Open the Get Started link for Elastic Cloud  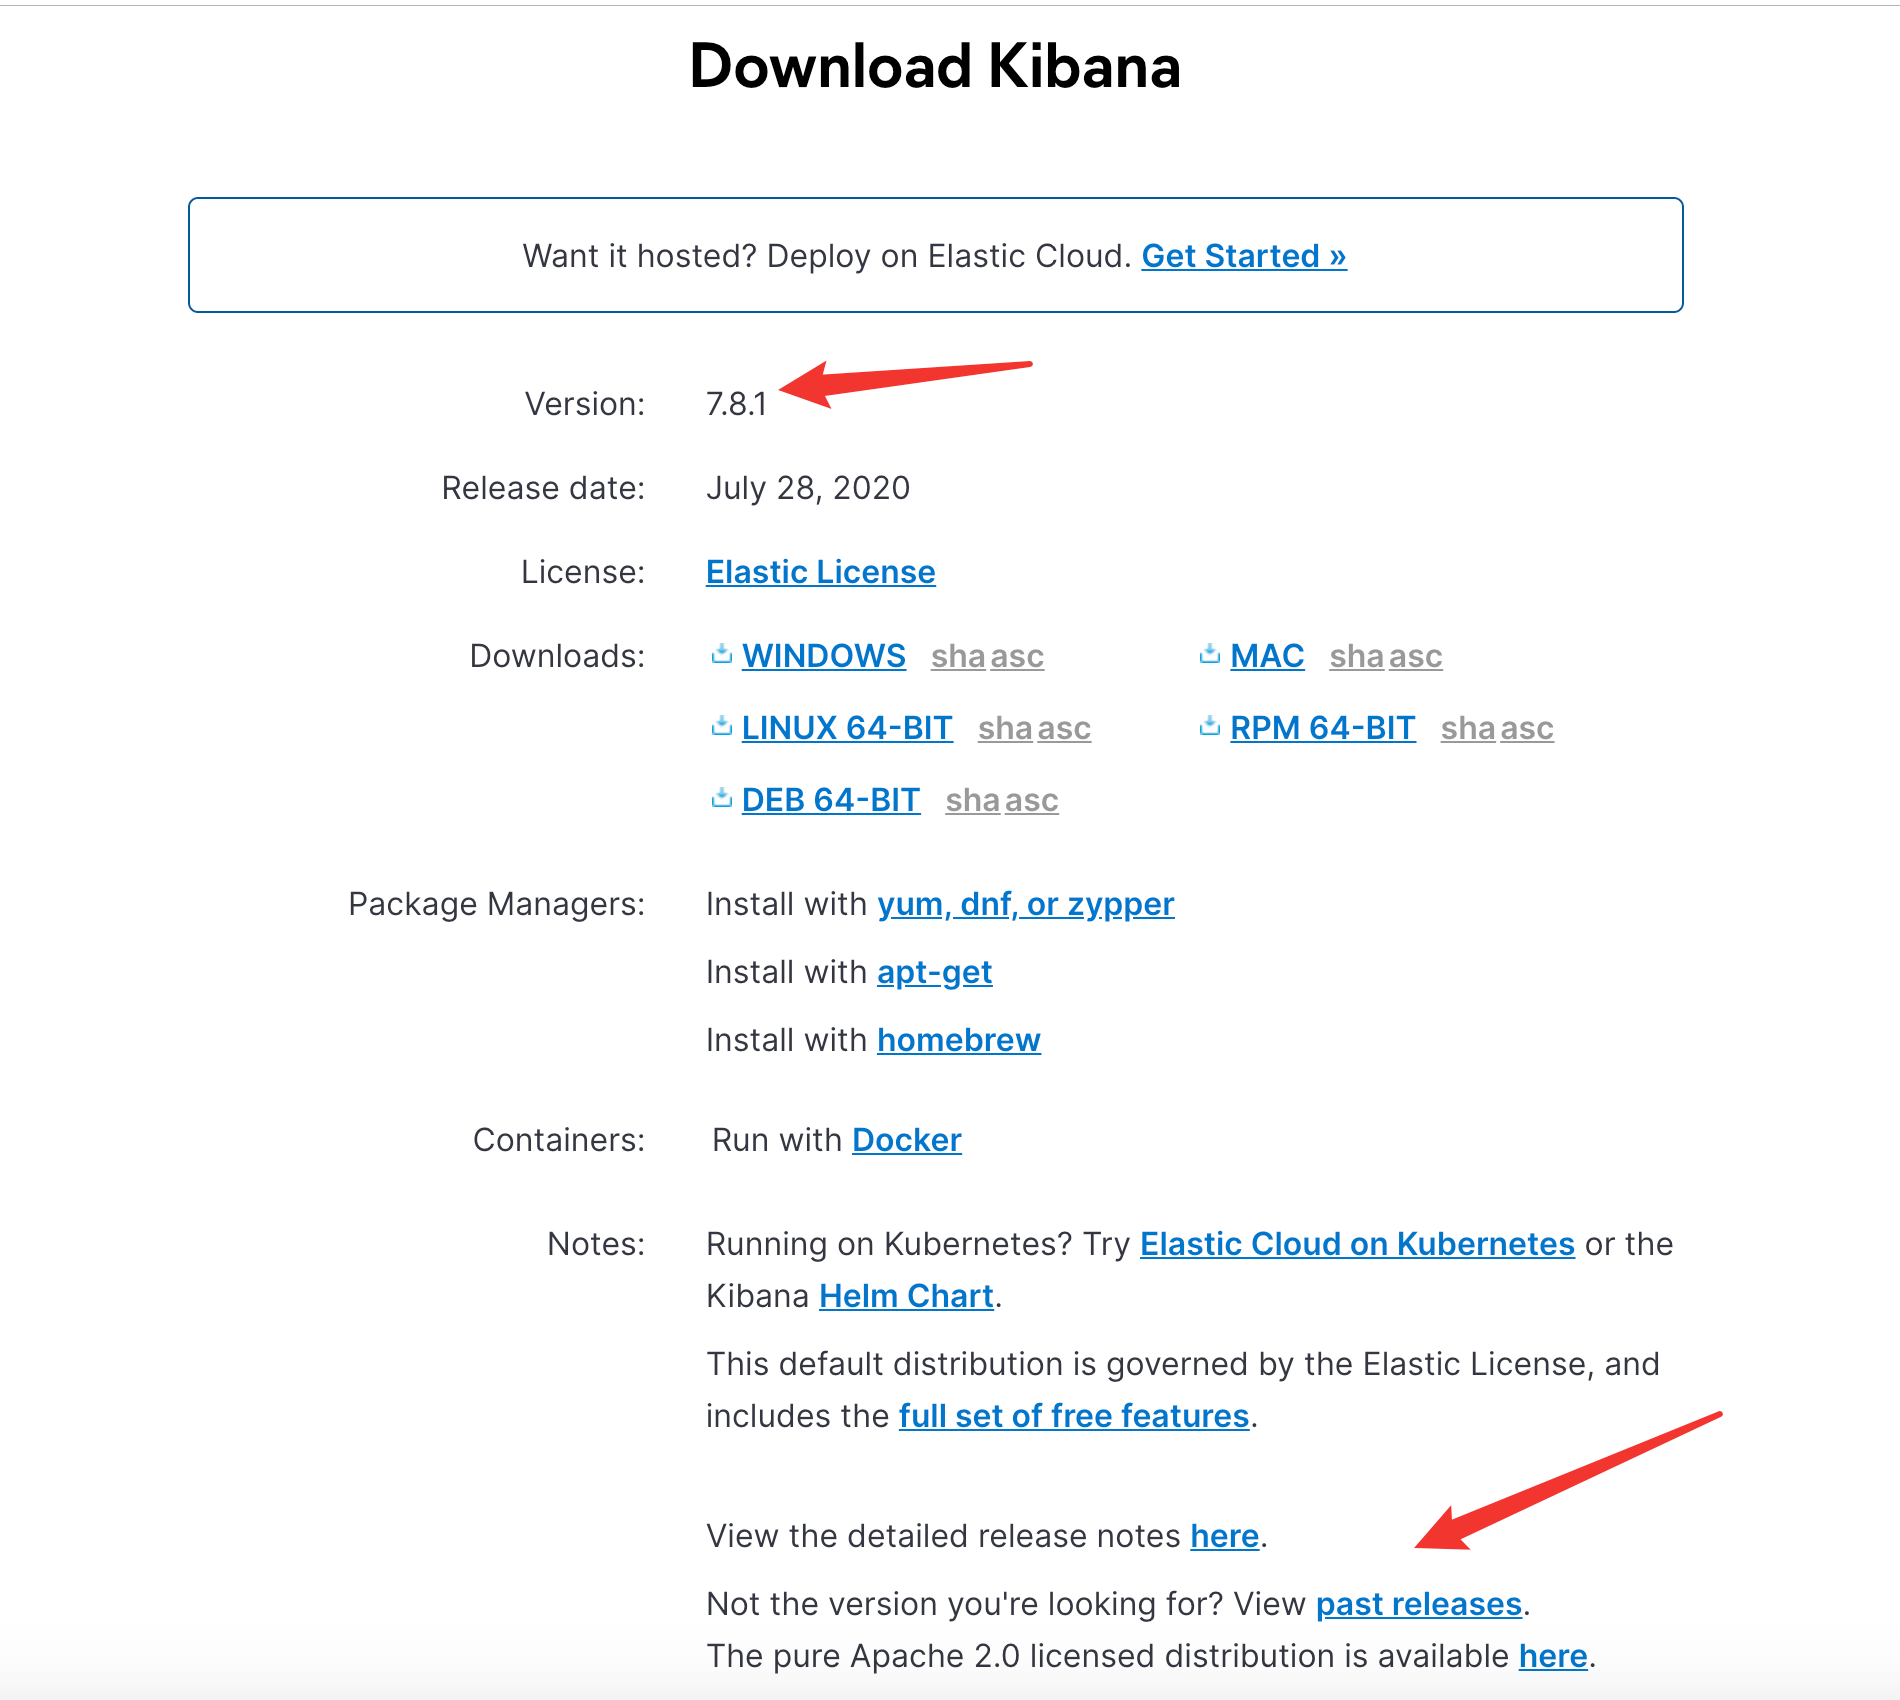tap(1243, 256)
